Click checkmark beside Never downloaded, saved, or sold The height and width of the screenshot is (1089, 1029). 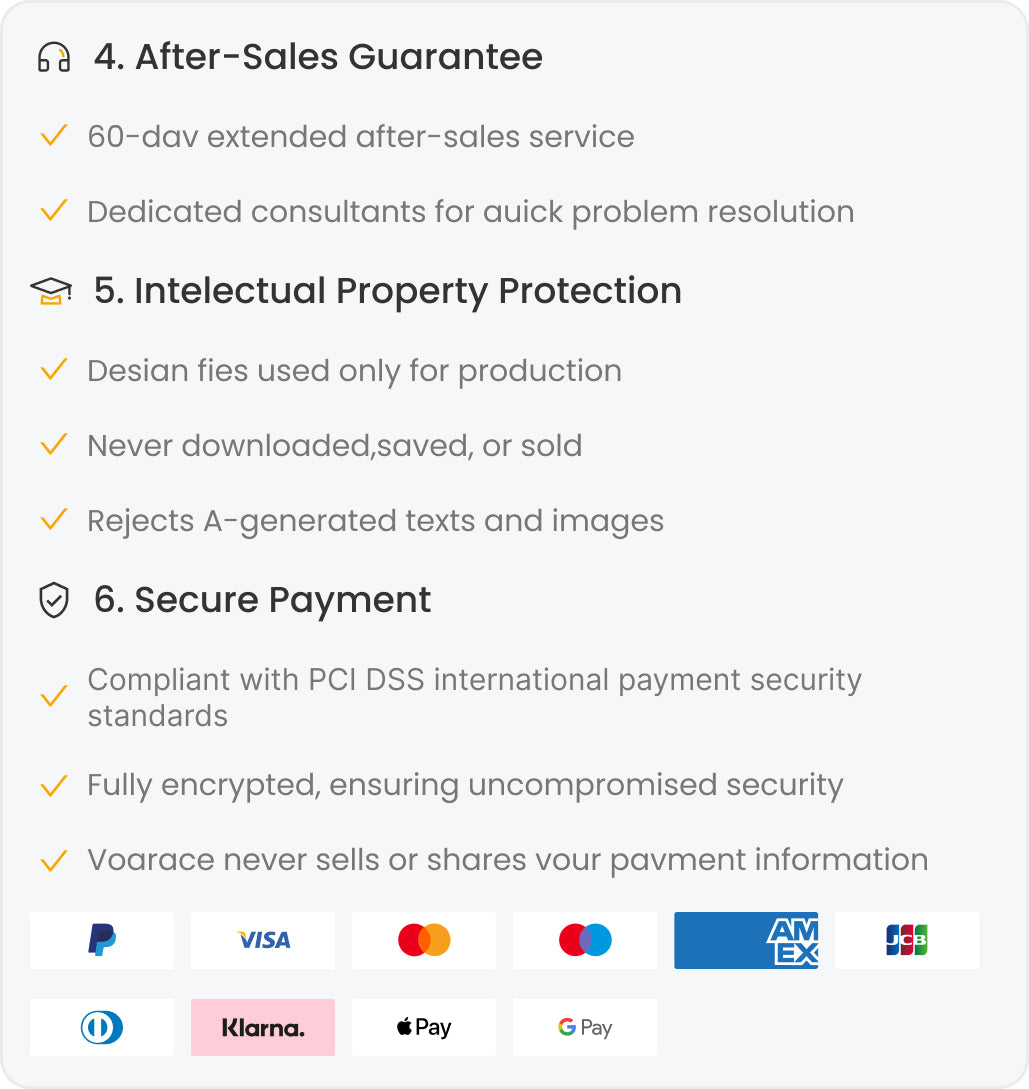[53, 445]
